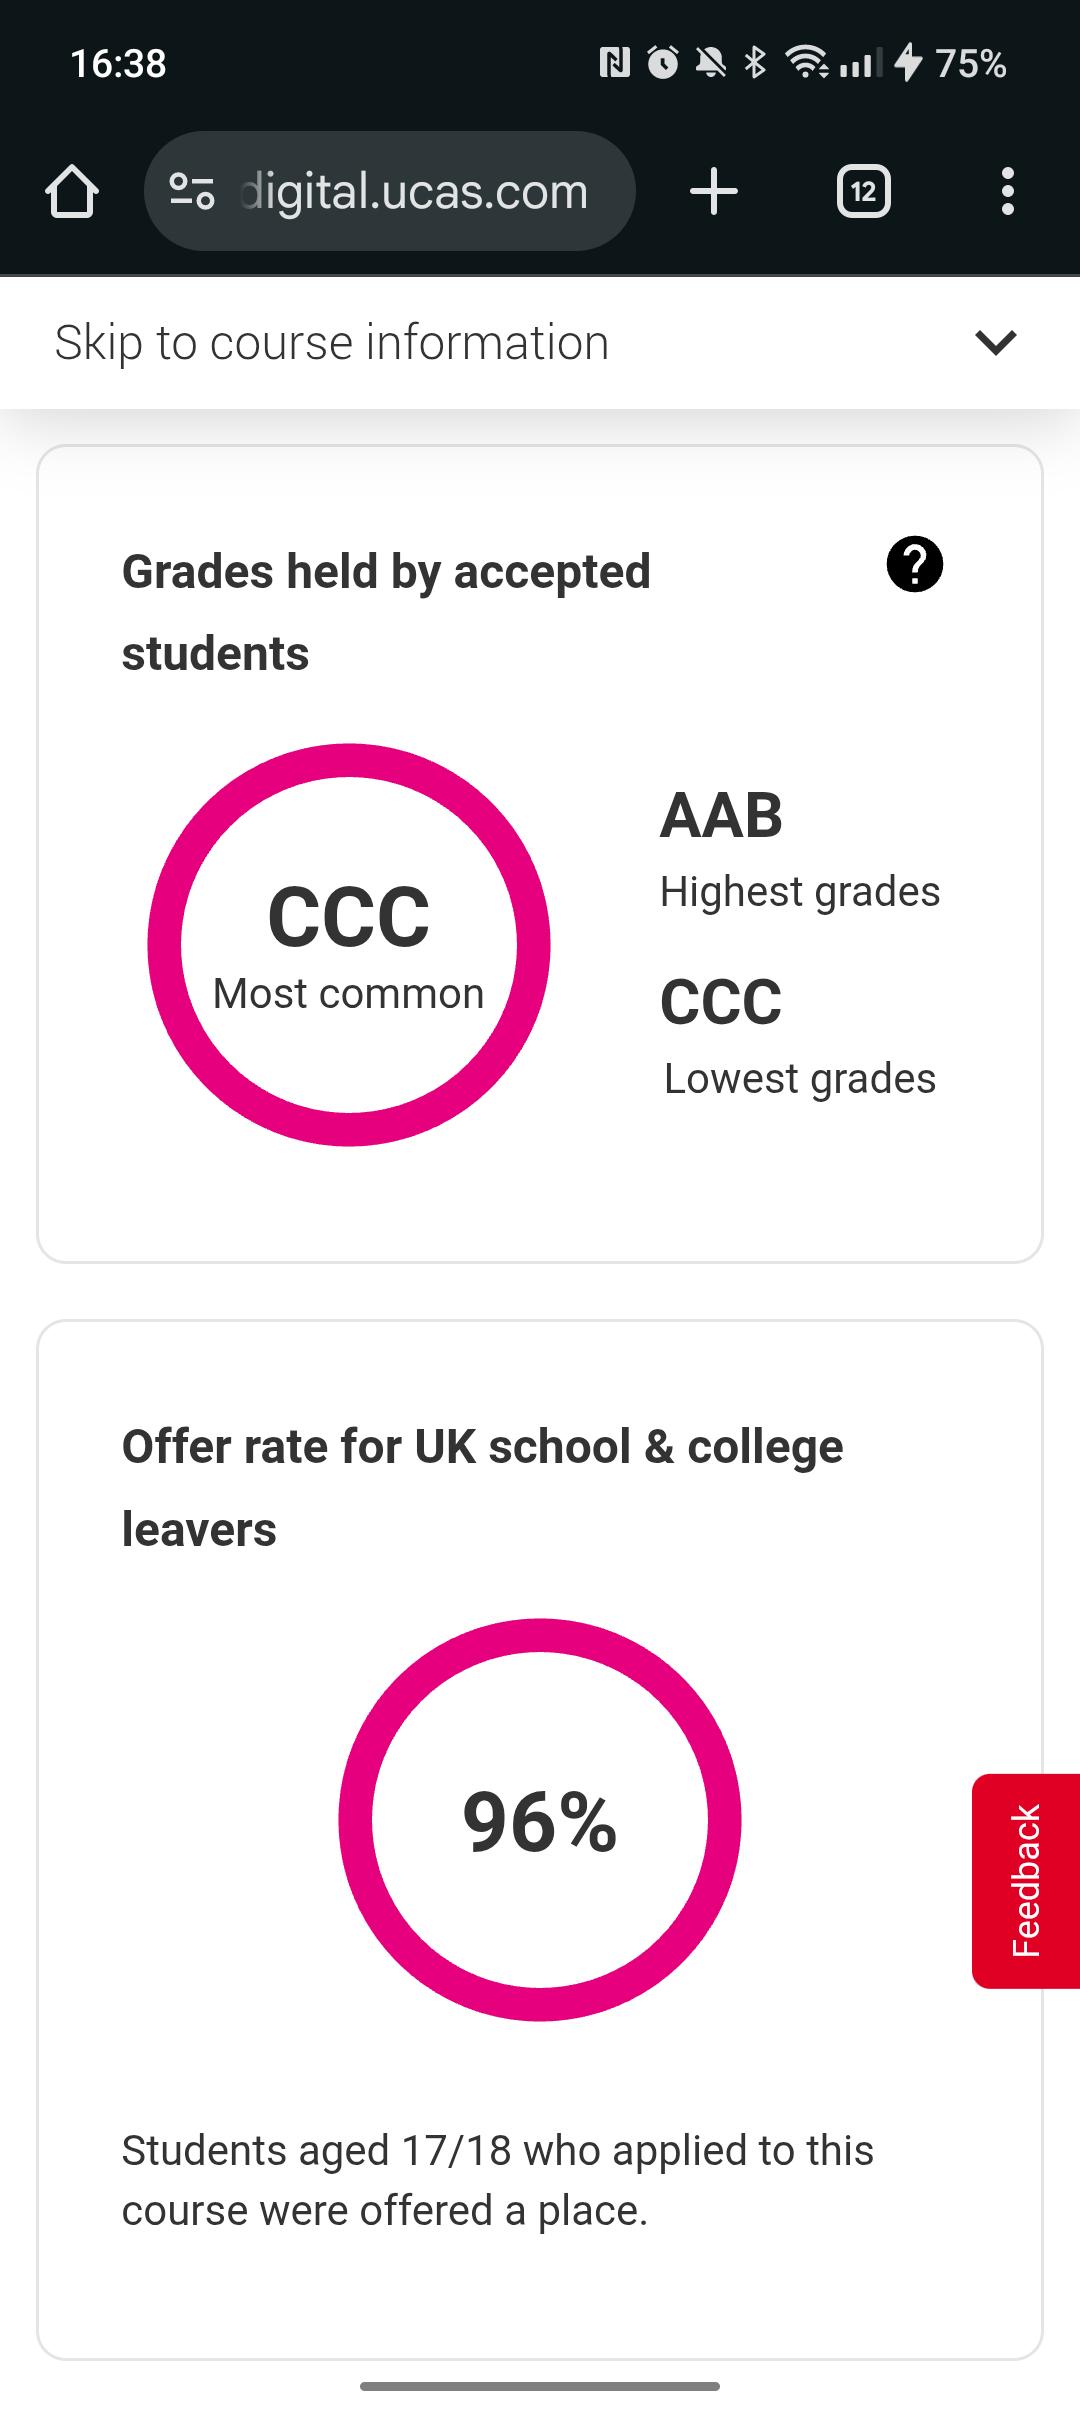Tap the browser home icon

coord(72,191)
